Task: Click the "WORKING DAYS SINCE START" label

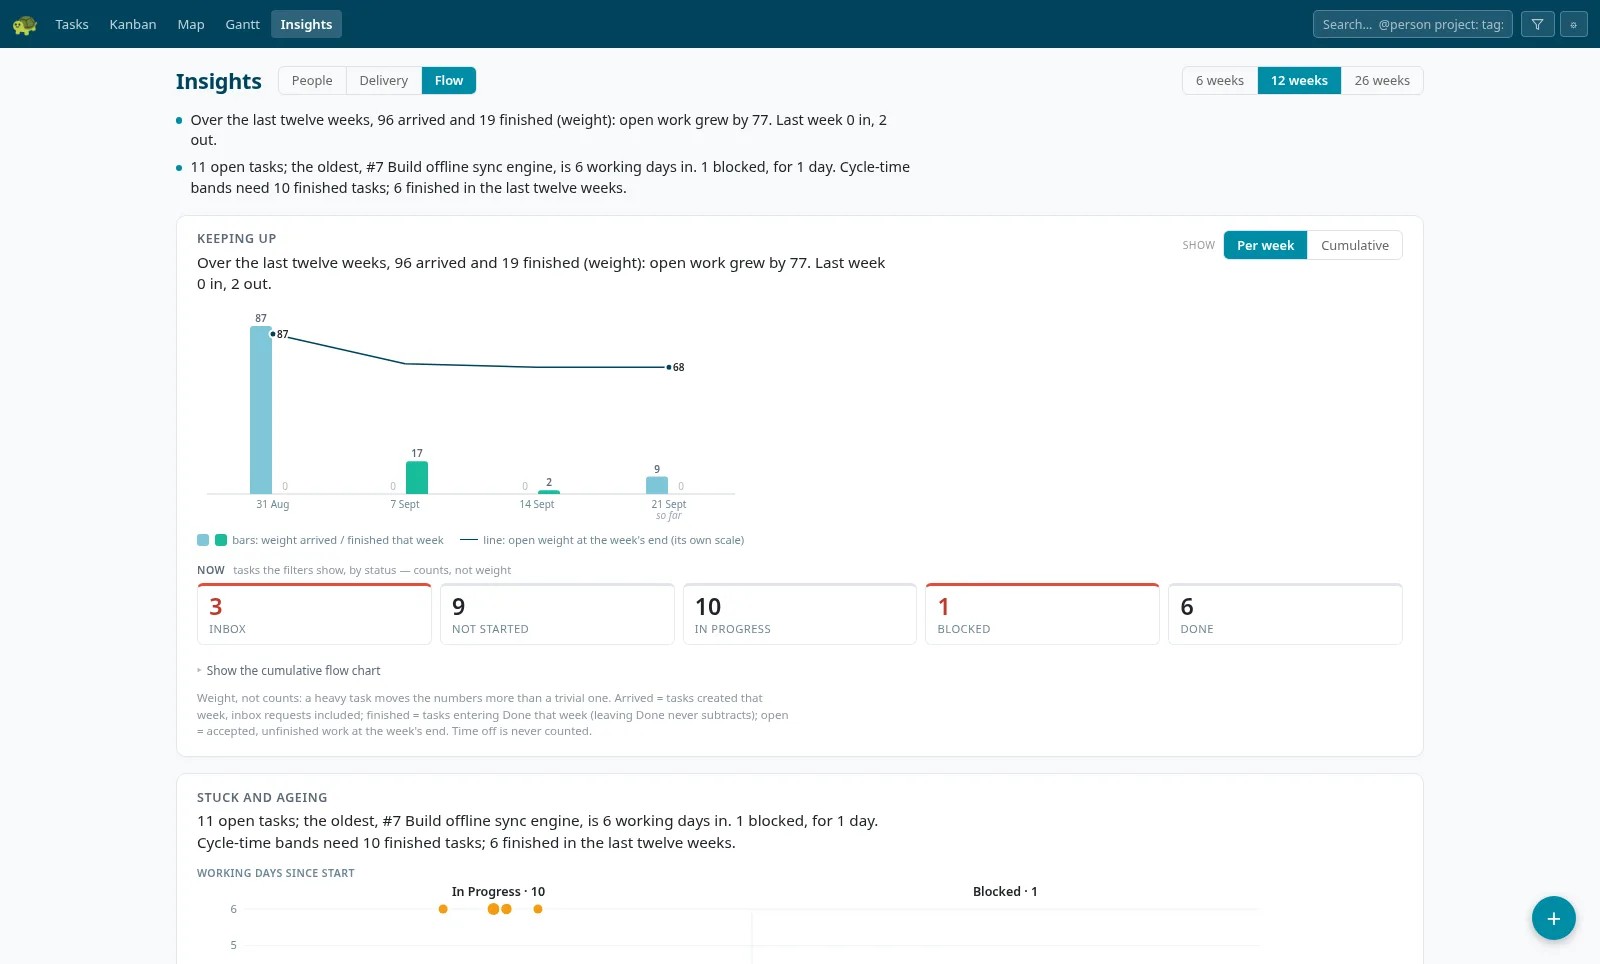Action: pyautogui.click(x=276, y=873)
